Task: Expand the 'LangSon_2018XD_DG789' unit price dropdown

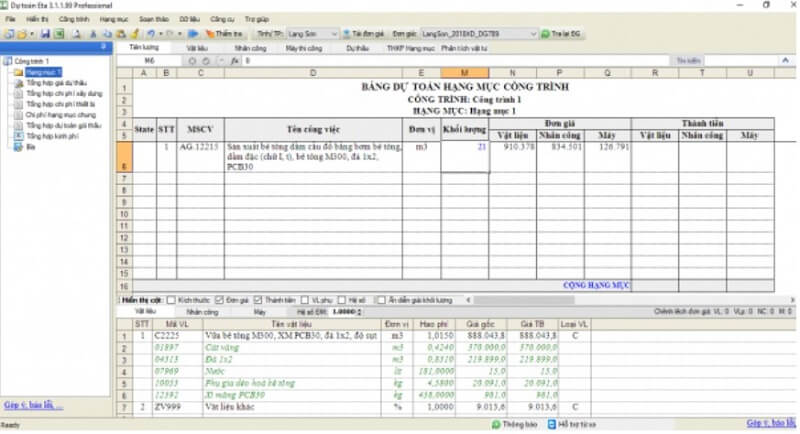Action: point(537,34)
